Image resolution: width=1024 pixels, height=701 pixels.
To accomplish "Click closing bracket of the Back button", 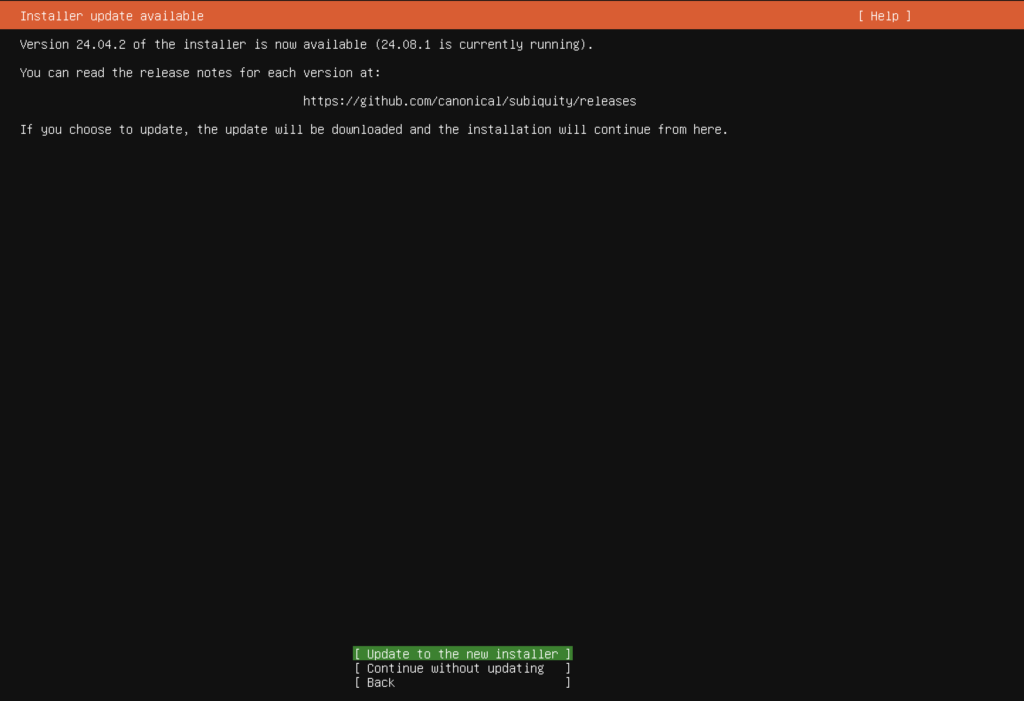I will (x=568, y=683).
